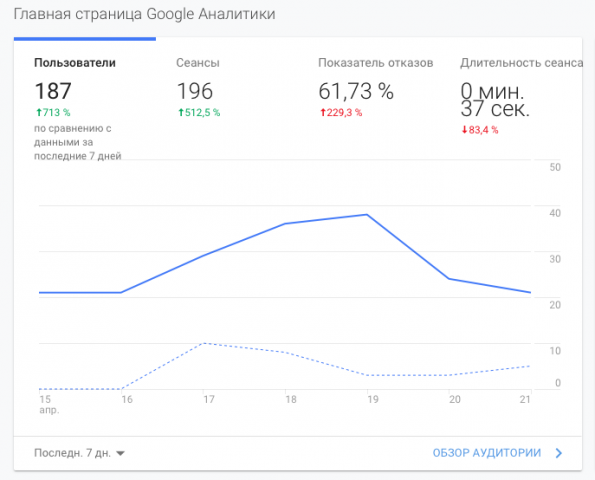Click the ОБЗОР АУДИТОРИИ link
The height and width of the screenshot is (480, 595).
[487, 453]
